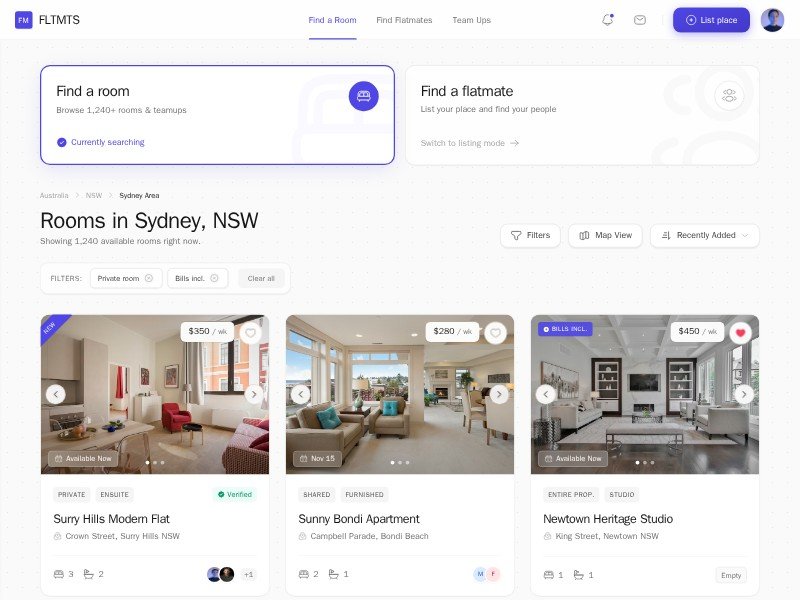Click the Switch to listing mode link

click(469, 143)
